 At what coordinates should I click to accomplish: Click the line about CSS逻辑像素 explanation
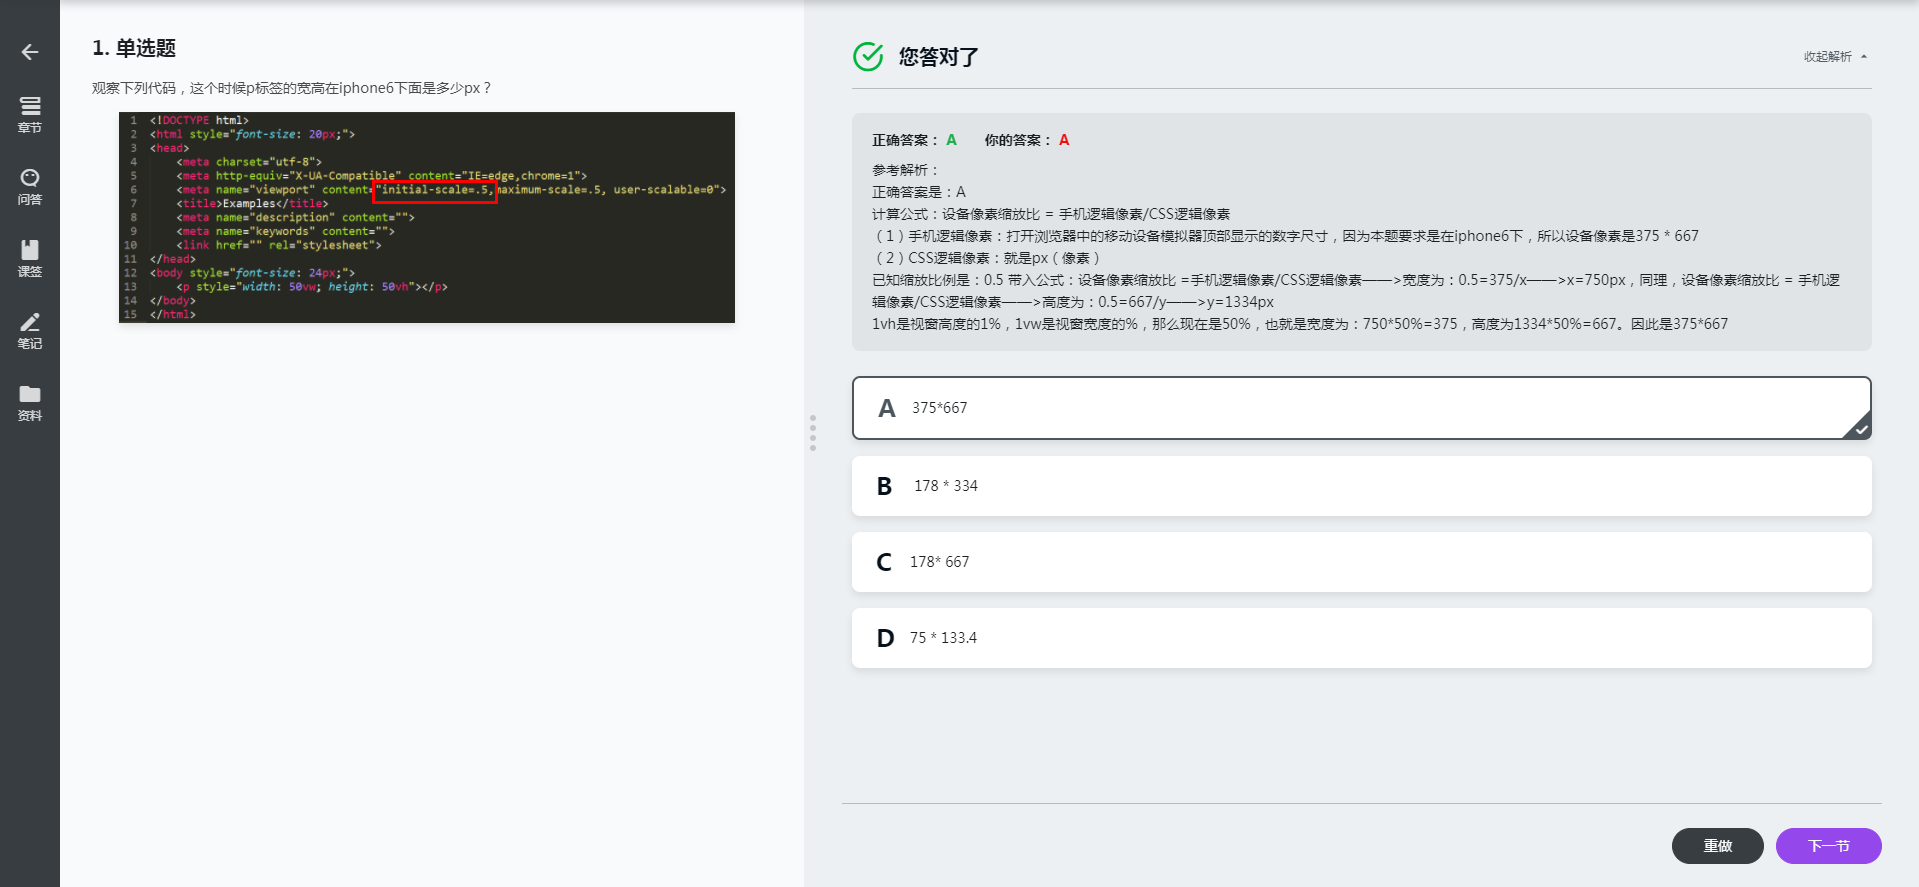[986, 258]
